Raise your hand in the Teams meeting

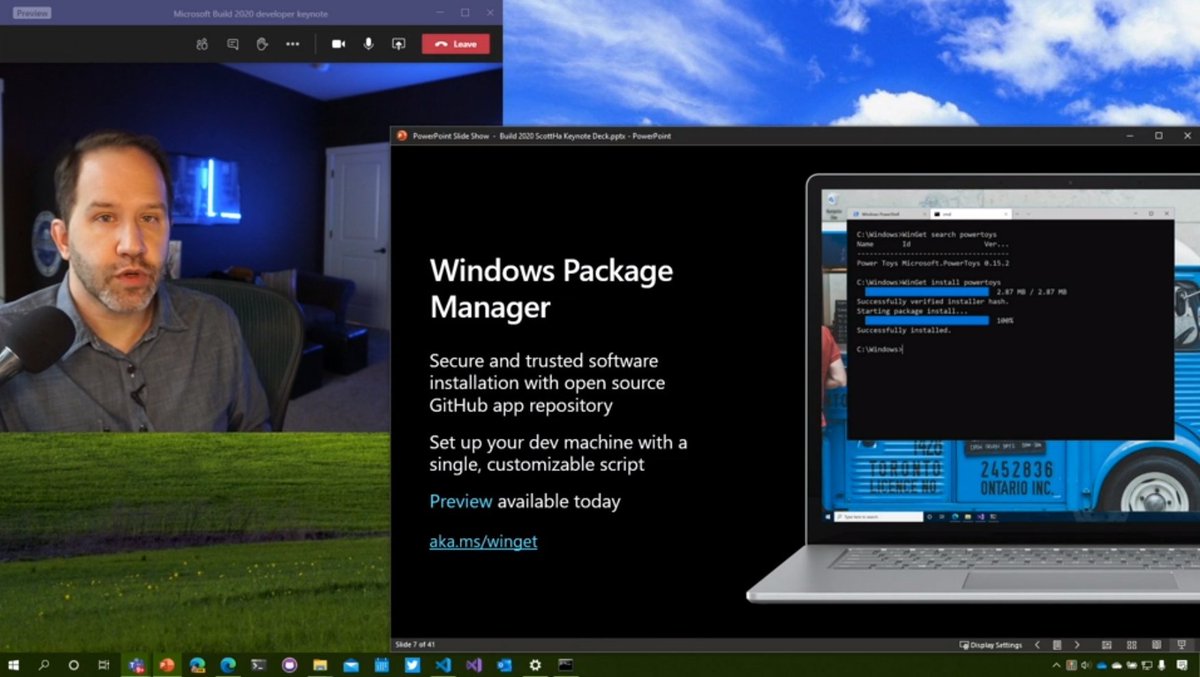262,44
